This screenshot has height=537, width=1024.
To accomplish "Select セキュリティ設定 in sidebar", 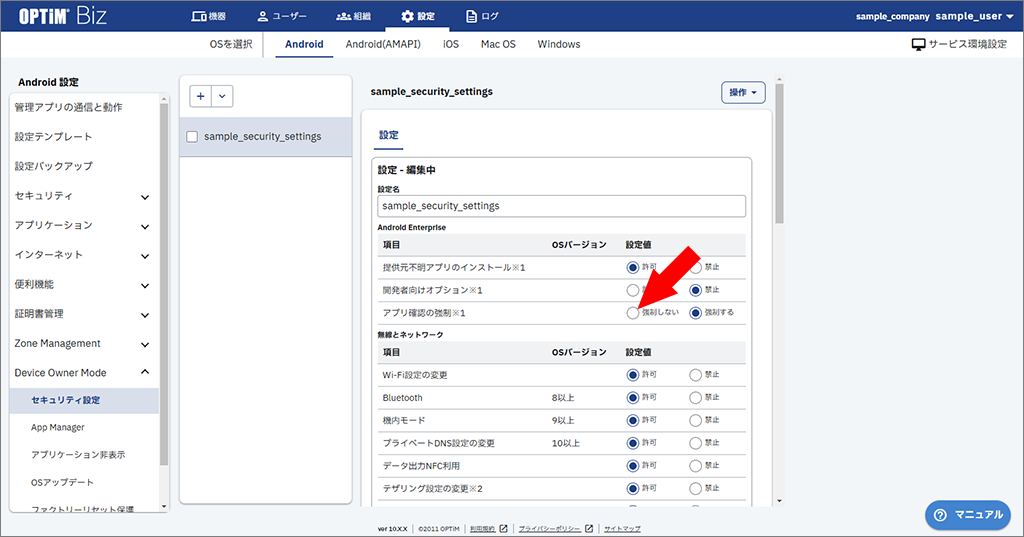I will (84, 400).
